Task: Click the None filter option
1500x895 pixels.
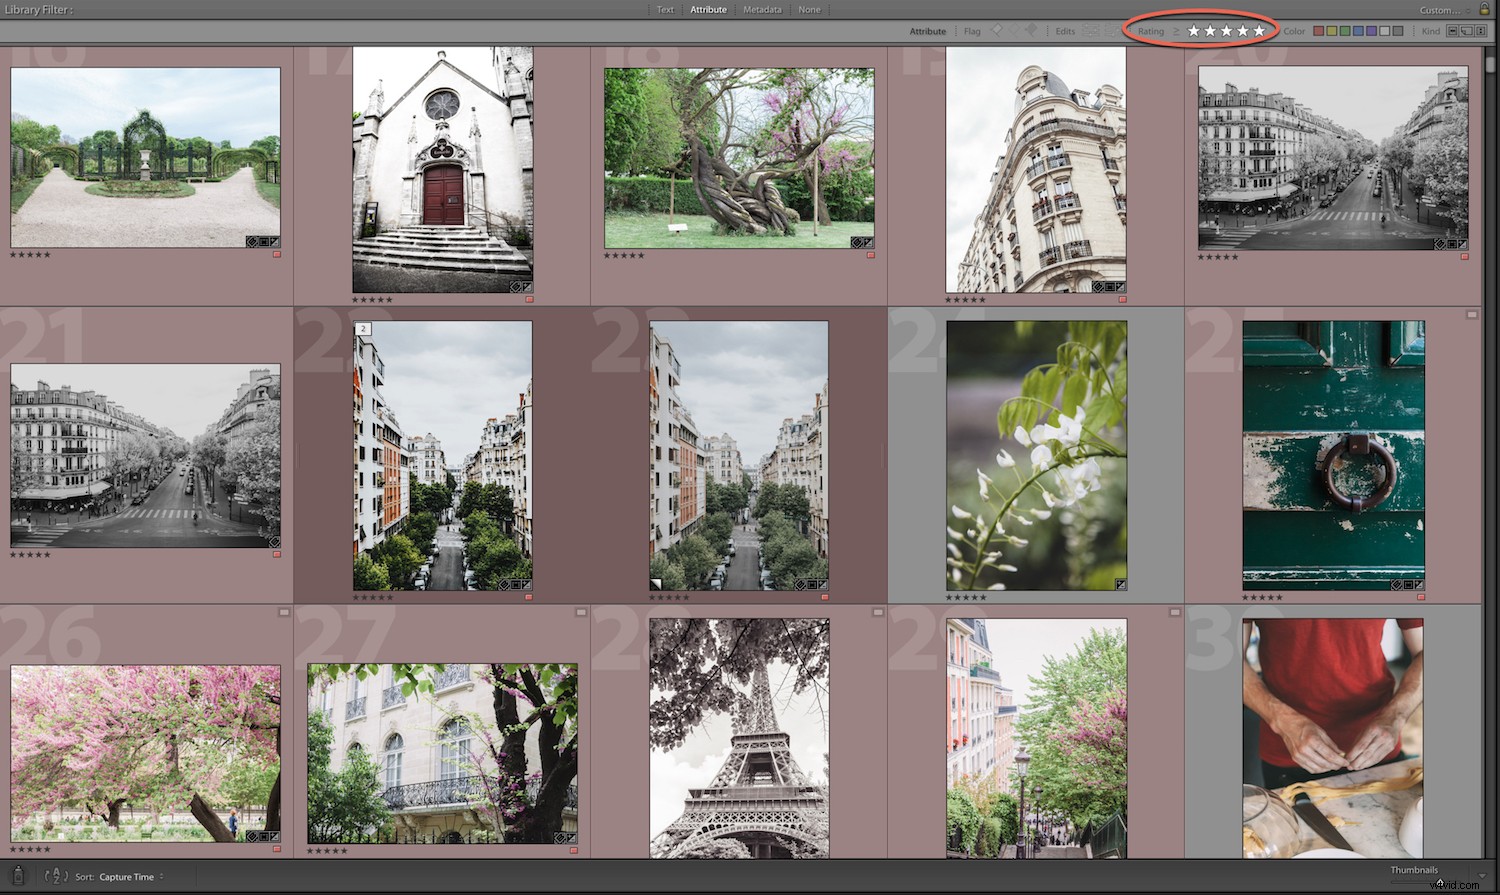Action: coord(810,10)
